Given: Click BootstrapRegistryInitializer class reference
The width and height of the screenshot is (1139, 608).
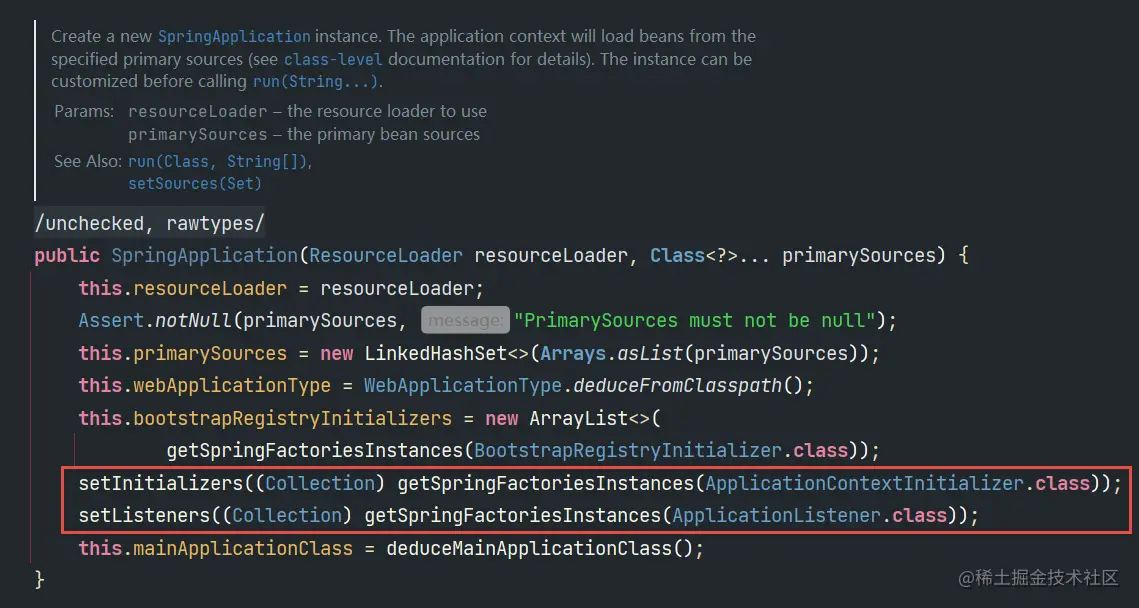Looking at the screenshot, I should click(628, 450).
